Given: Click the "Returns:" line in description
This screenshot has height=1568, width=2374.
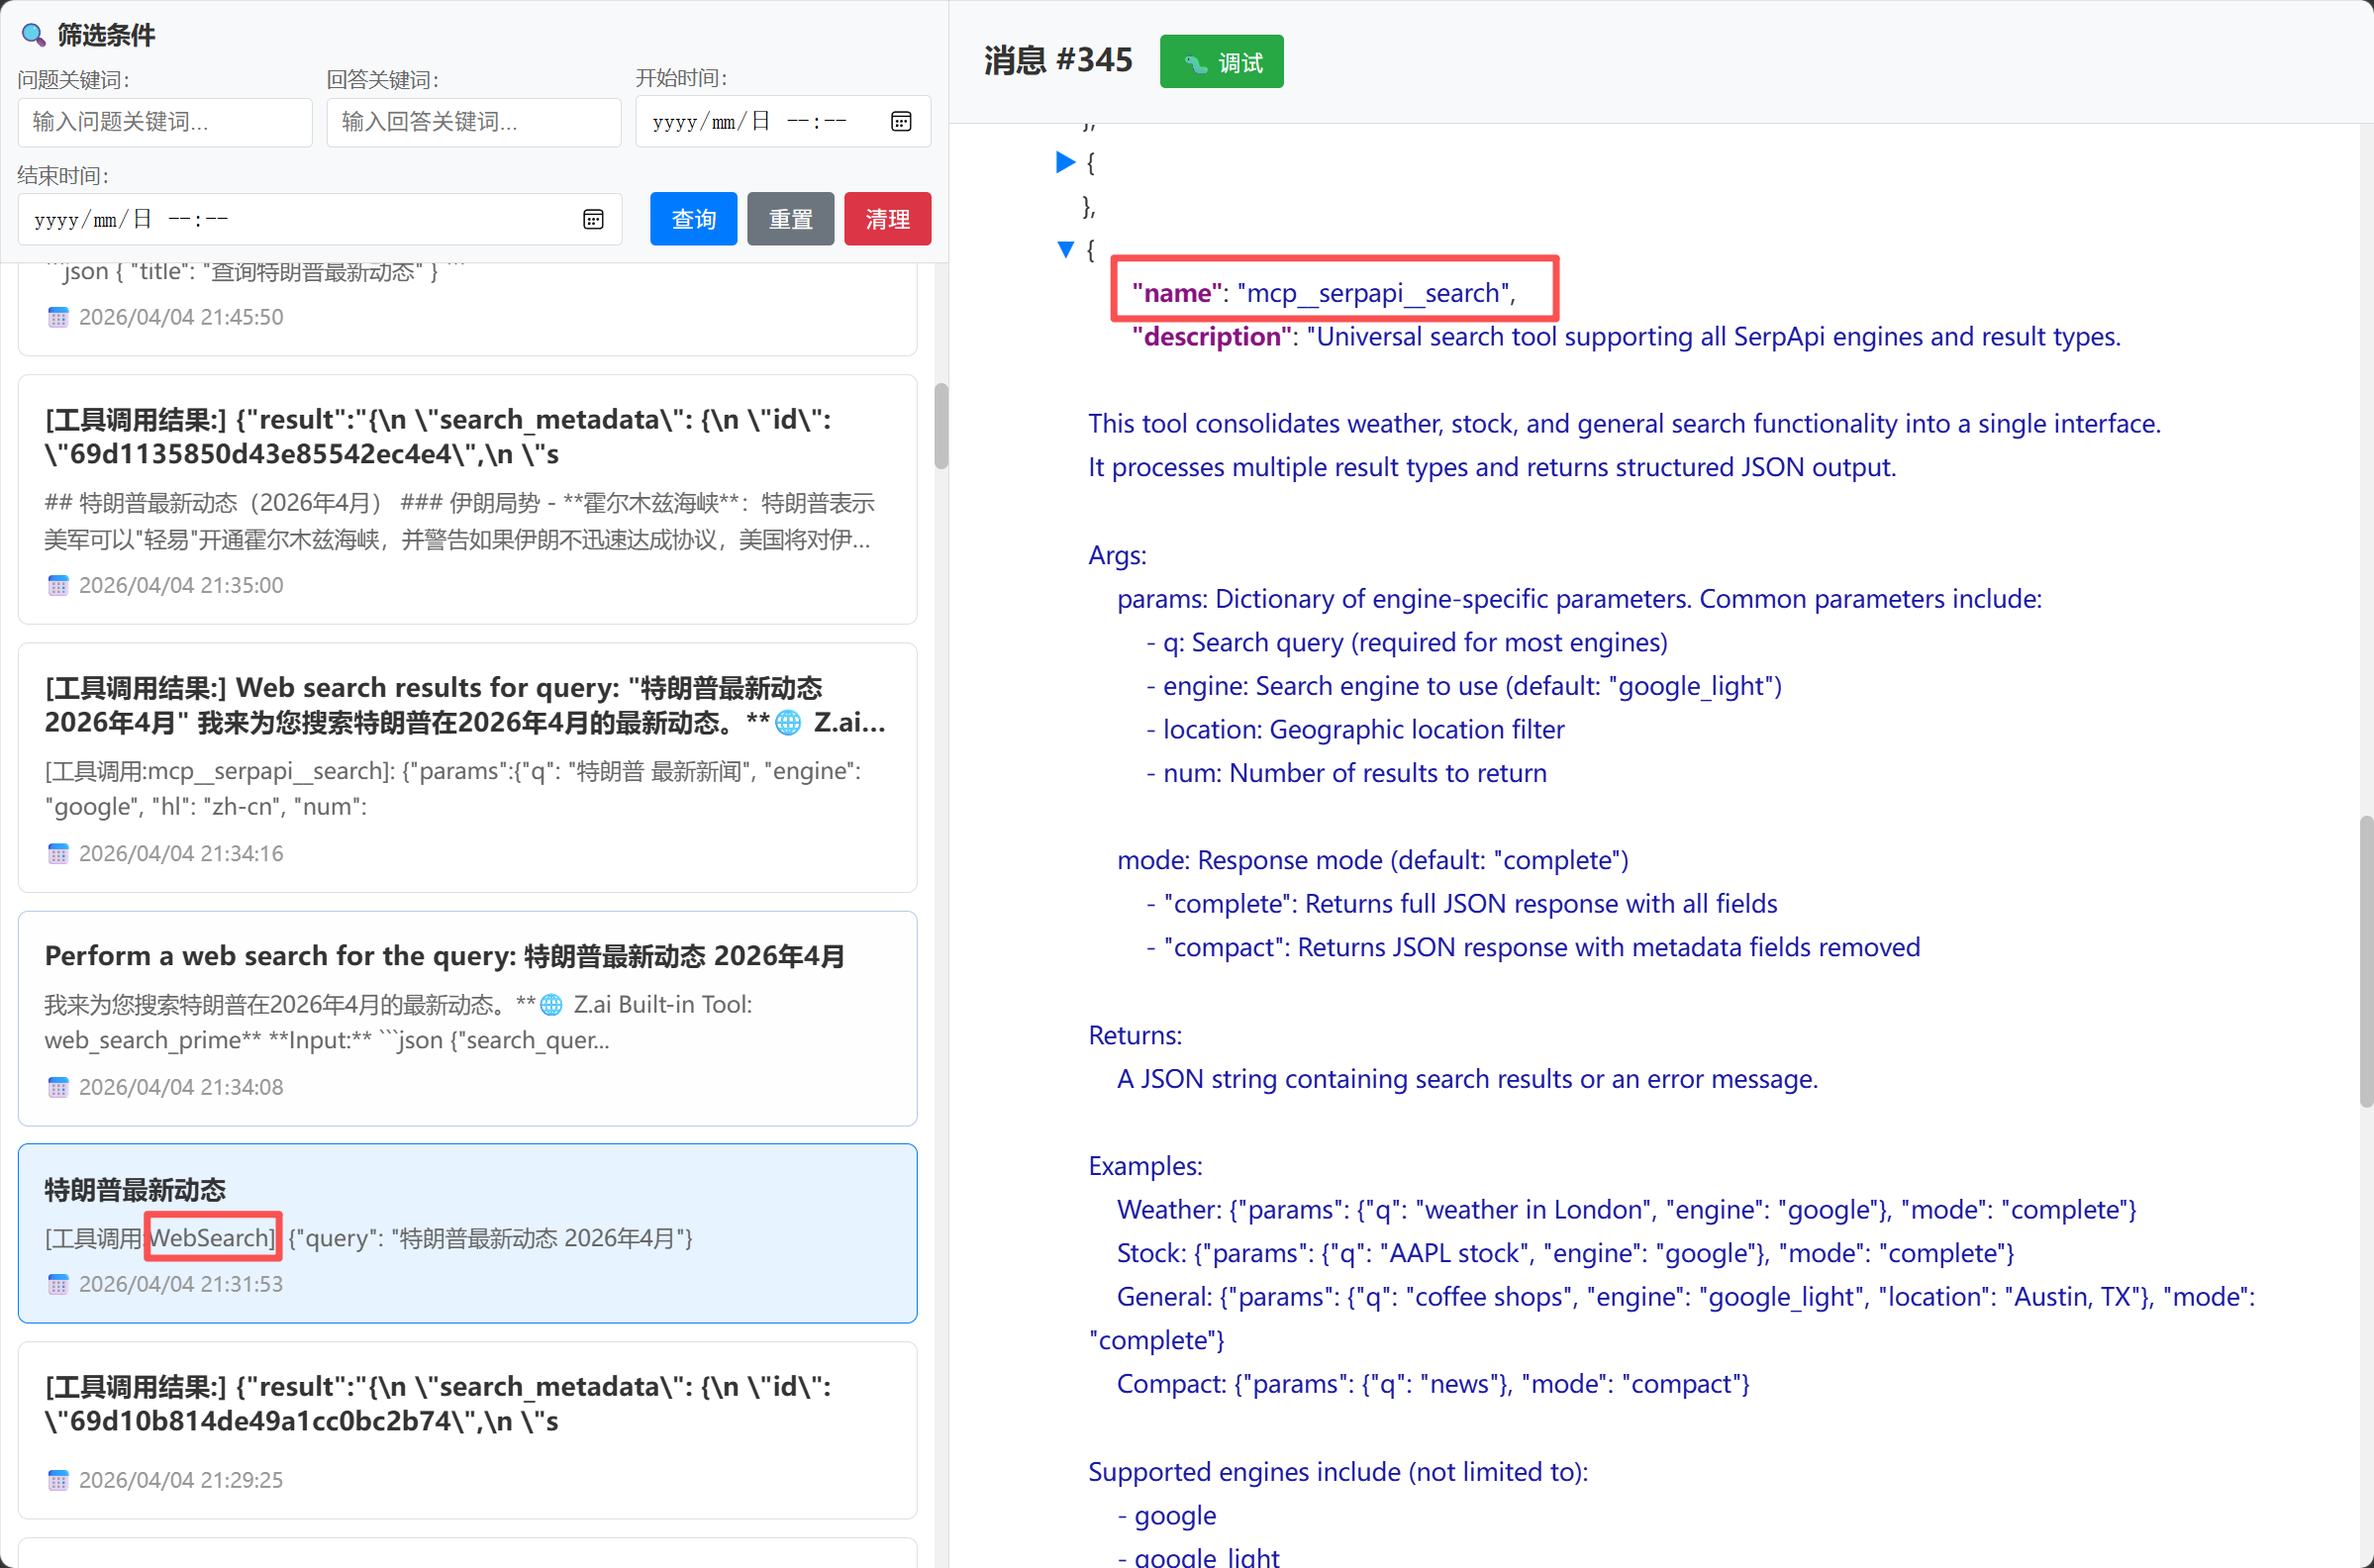Looking at the screenshot, I should coord(1135,1035).
